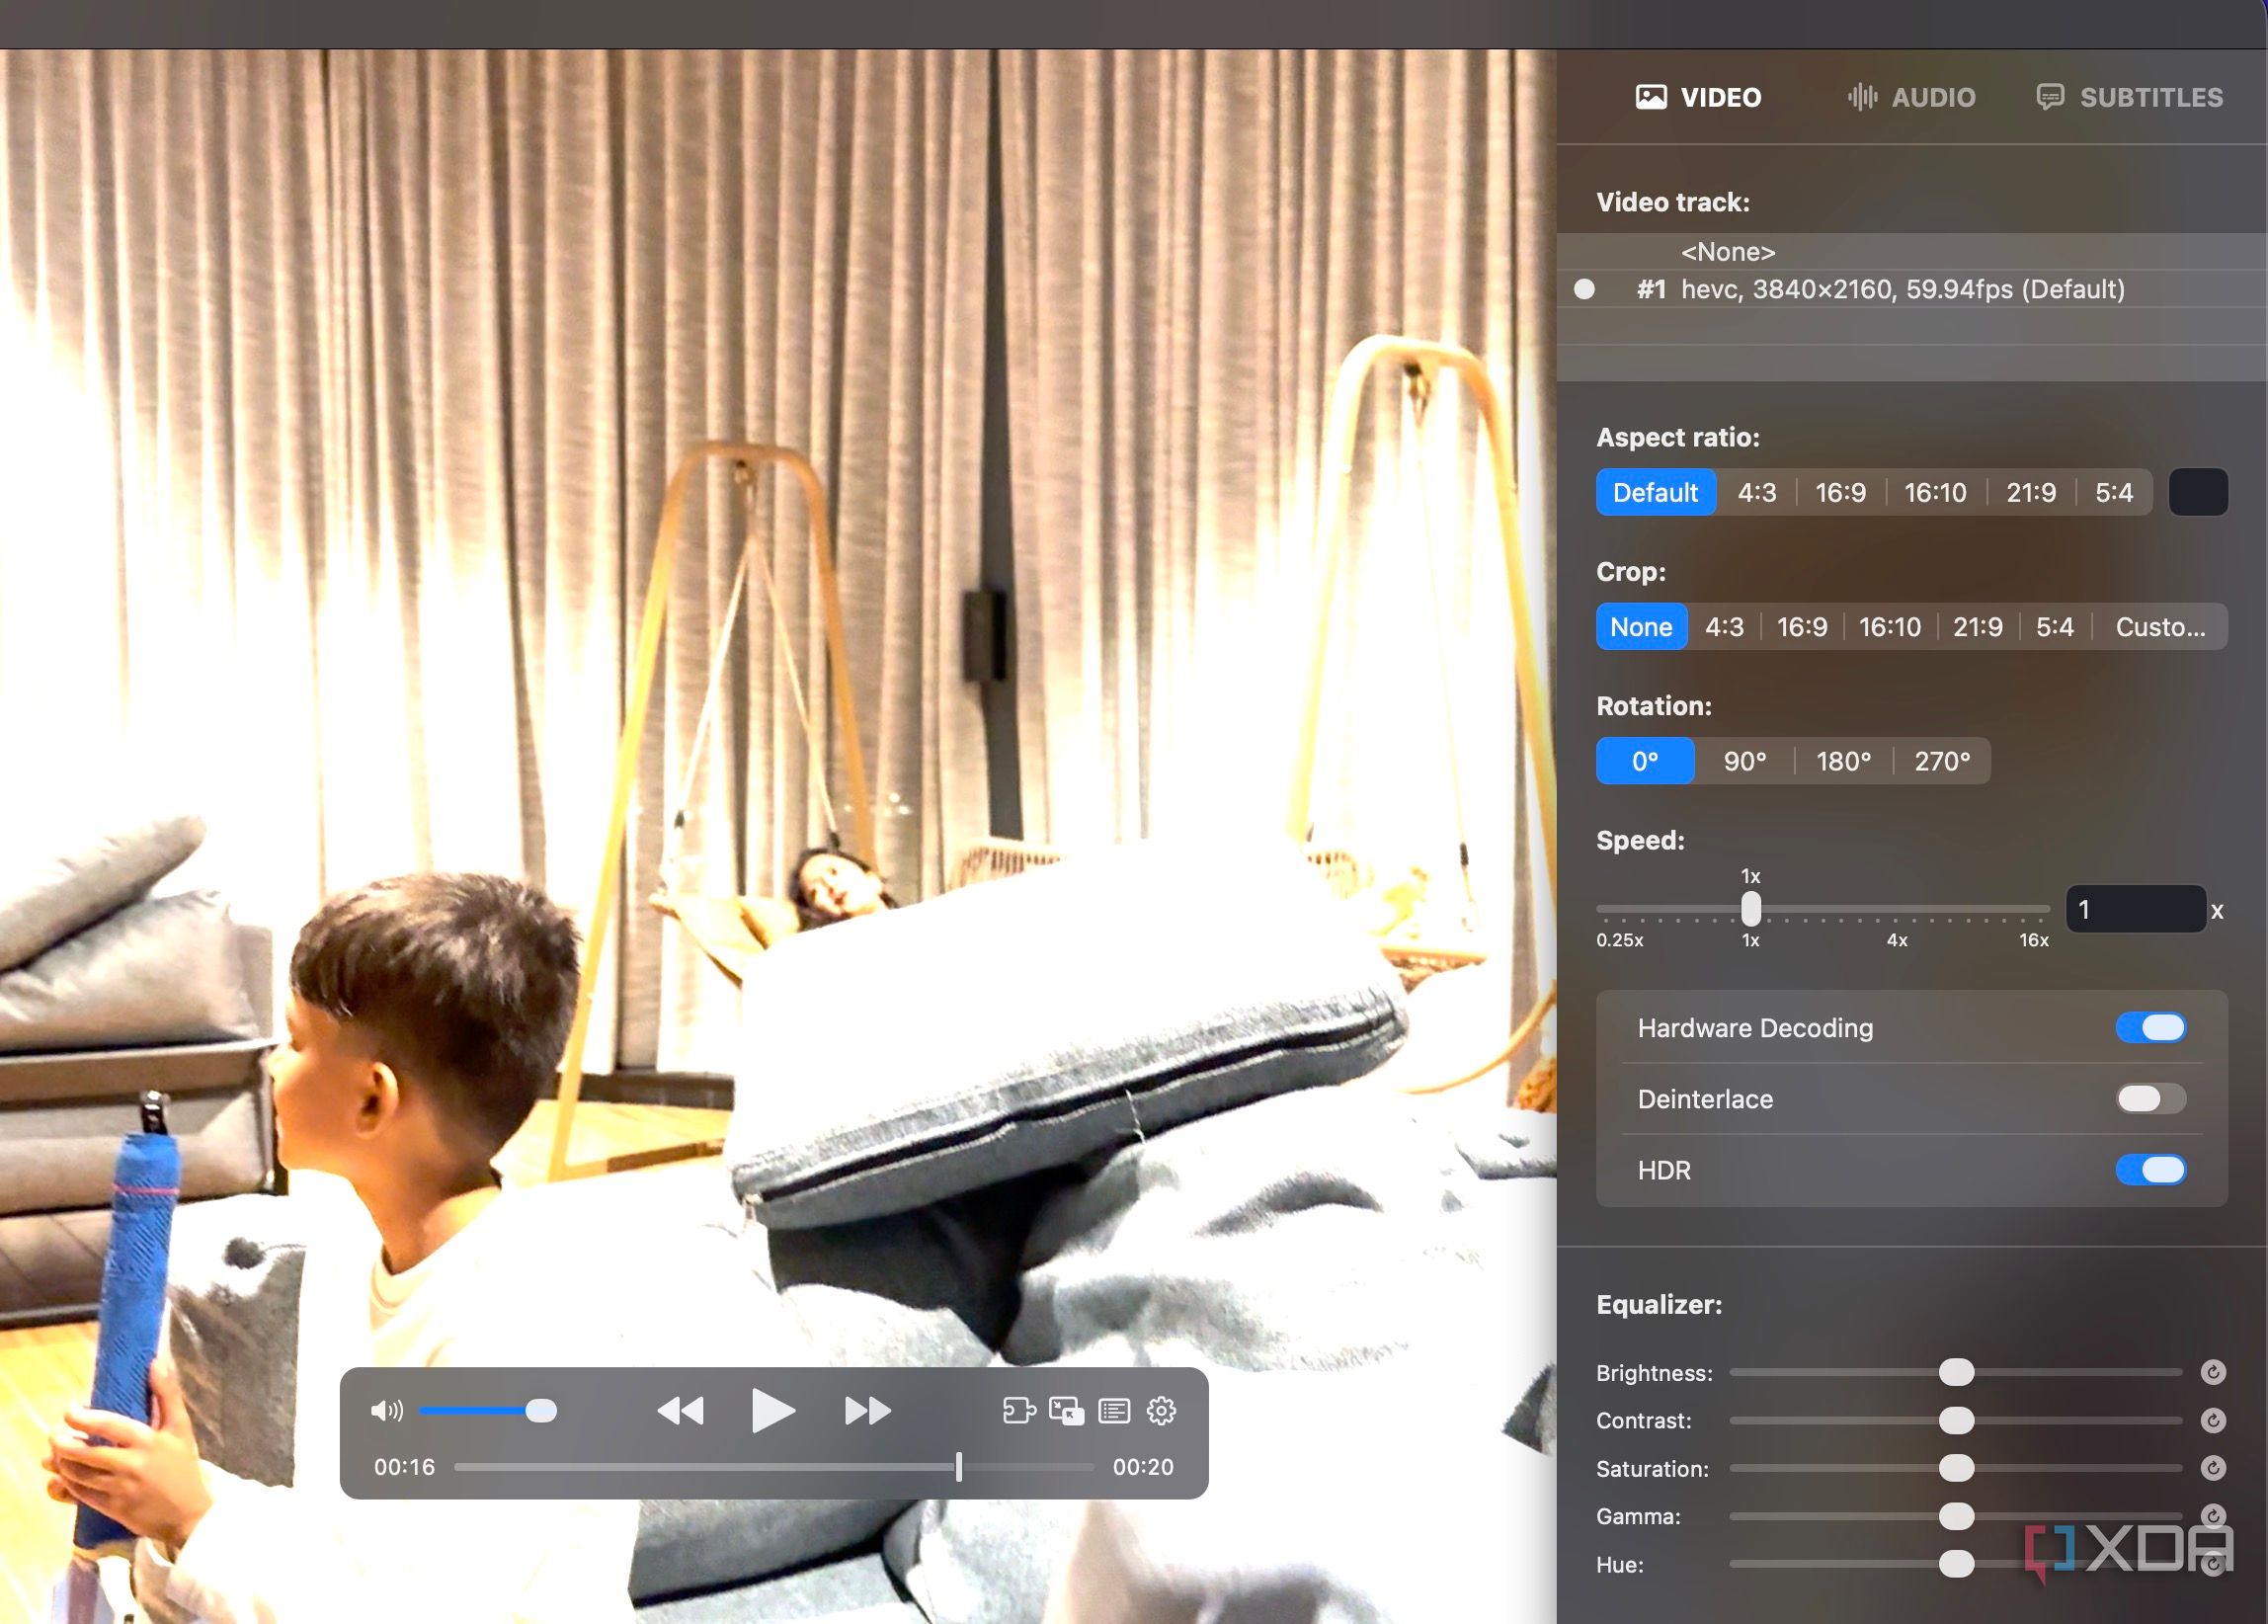Screen dimensions: 2268x1624
Task: Reset Contrast to default
Action: [2213, 1420]
